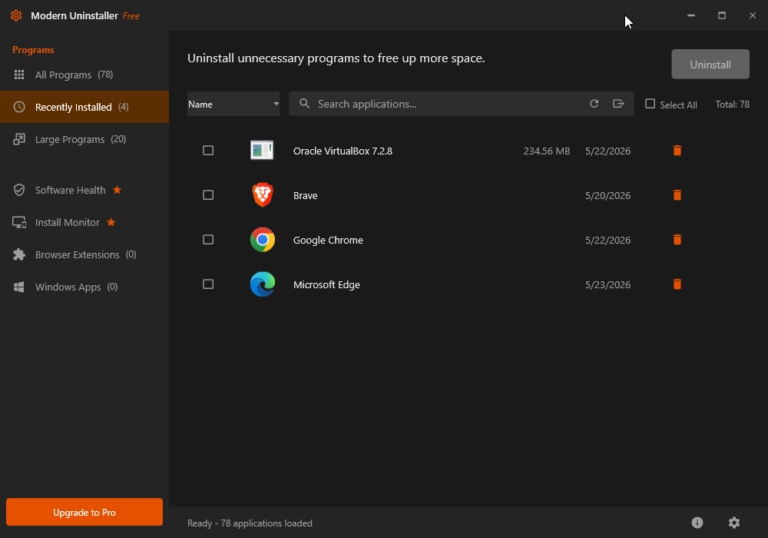
Task: Click the 234.56 MB size value
Action: click(547, 151)
